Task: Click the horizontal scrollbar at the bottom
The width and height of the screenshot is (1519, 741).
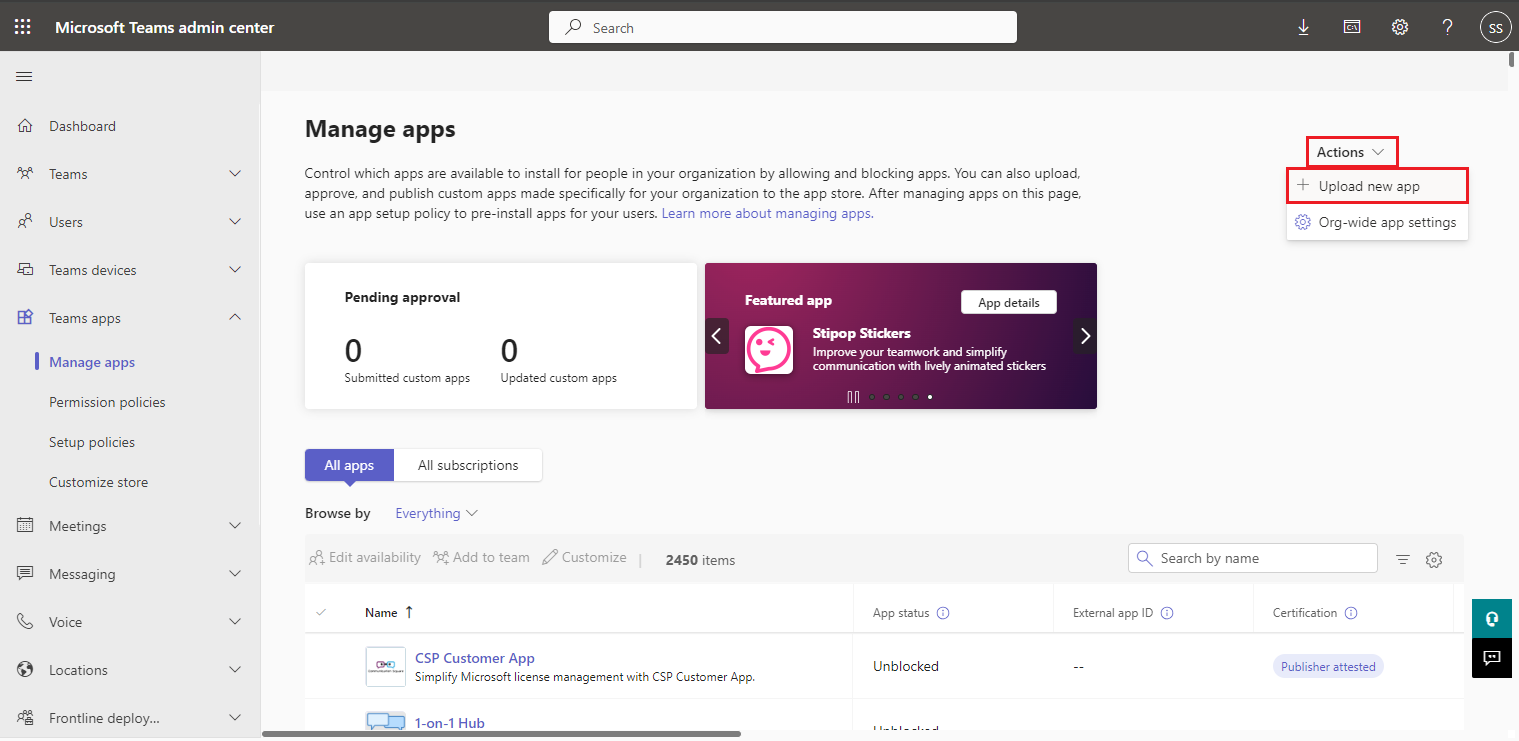Action: [x=501, y=733]
